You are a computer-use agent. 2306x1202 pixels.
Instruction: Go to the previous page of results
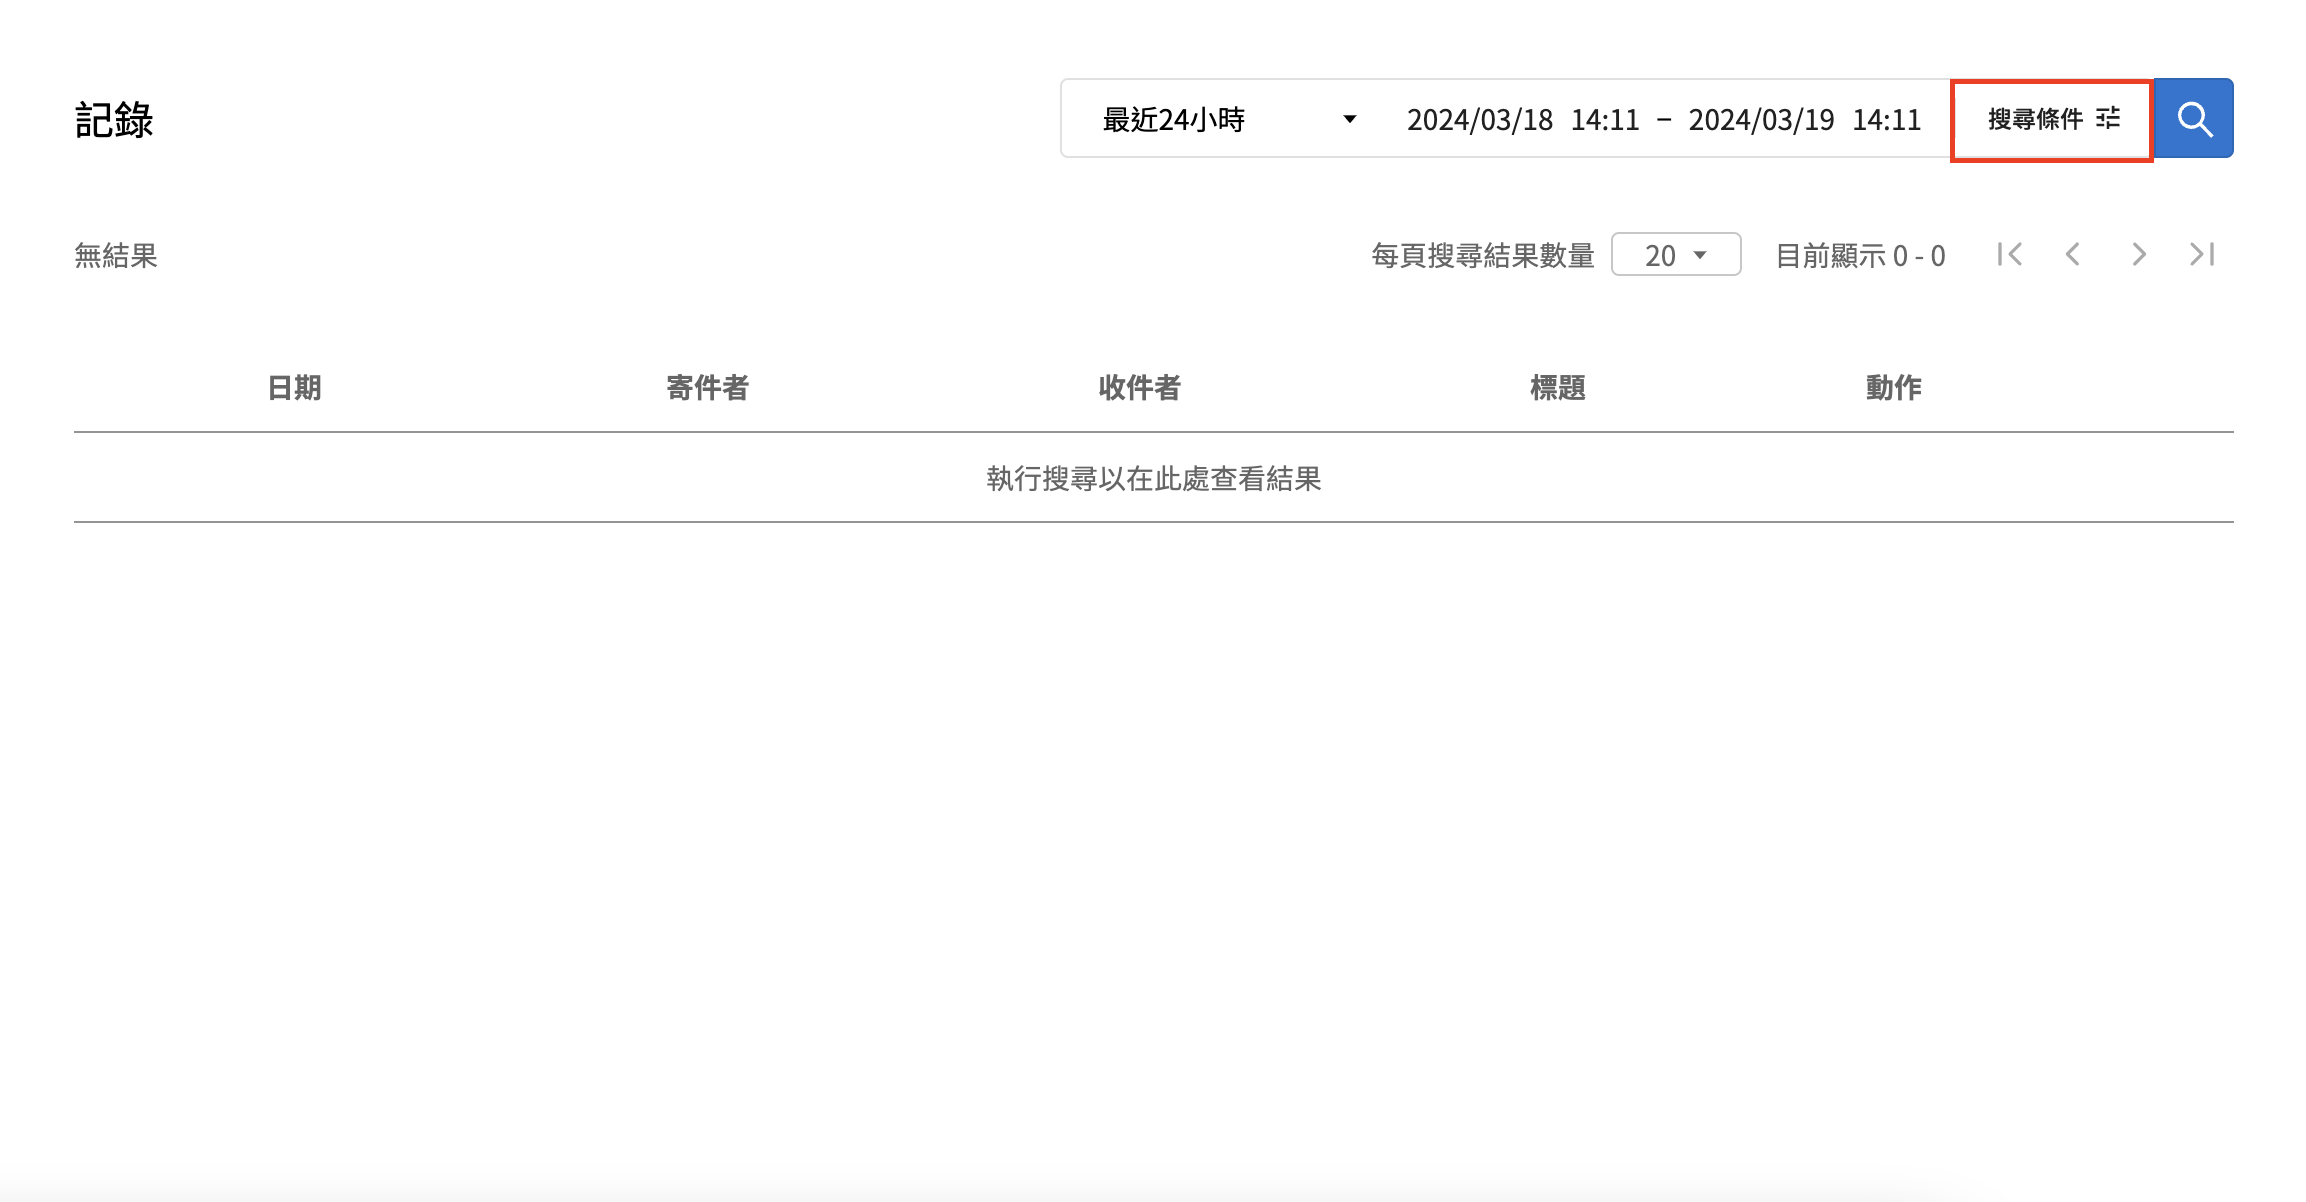pyautogui.click(x=2073, y=255)
